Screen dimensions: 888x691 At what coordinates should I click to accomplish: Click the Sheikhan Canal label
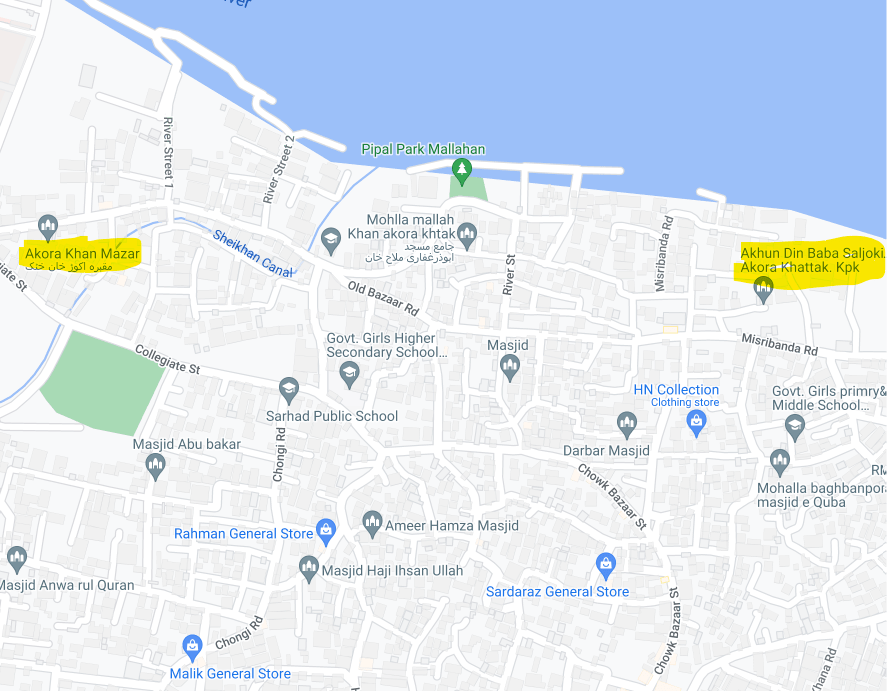click(253, 254)
